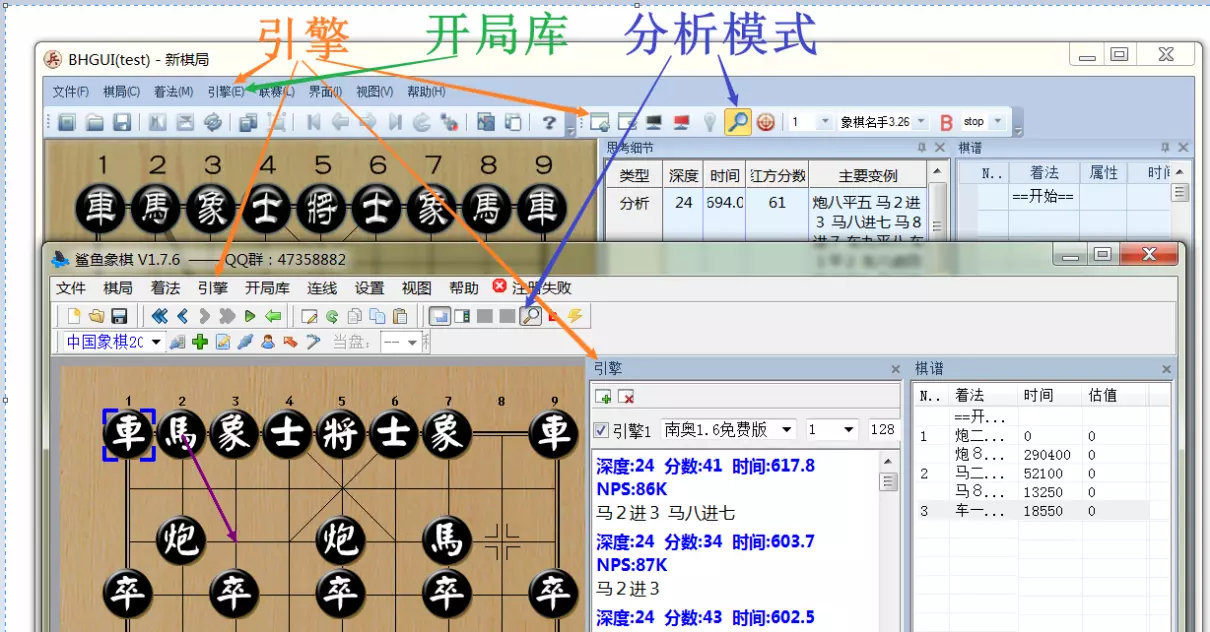Click the clipboard paste icon in 鲨鱼象棋
The image size is (1210, 632).
399,315
